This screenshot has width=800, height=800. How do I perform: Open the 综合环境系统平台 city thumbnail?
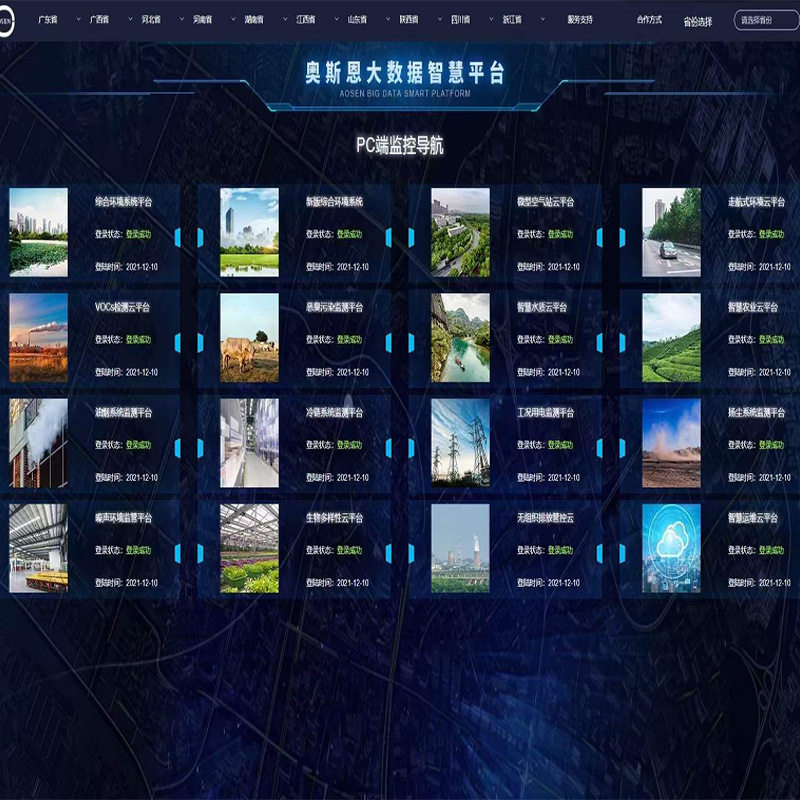click(x=38, y=232)
